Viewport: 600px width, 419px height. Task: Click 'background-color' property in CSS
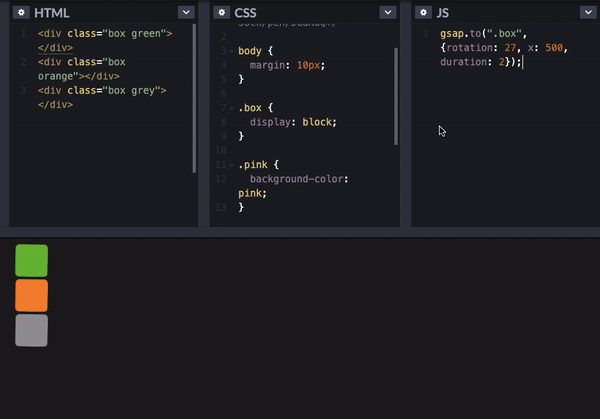[x=297, y=179]
